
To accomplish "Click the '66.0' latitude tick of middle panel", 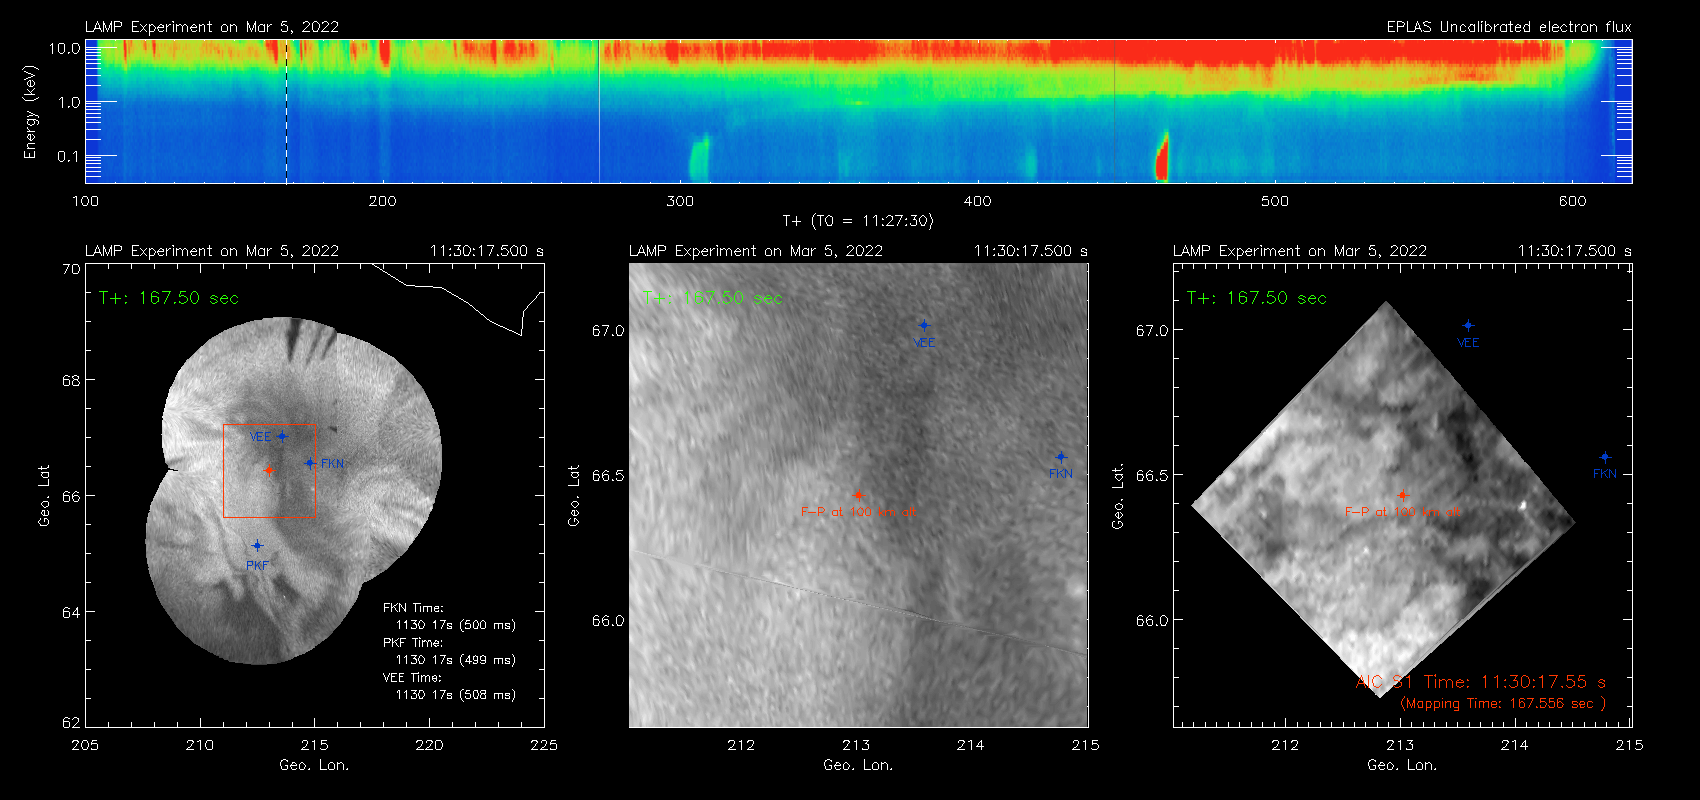I will pyautogui.click(x=608, y=621).
